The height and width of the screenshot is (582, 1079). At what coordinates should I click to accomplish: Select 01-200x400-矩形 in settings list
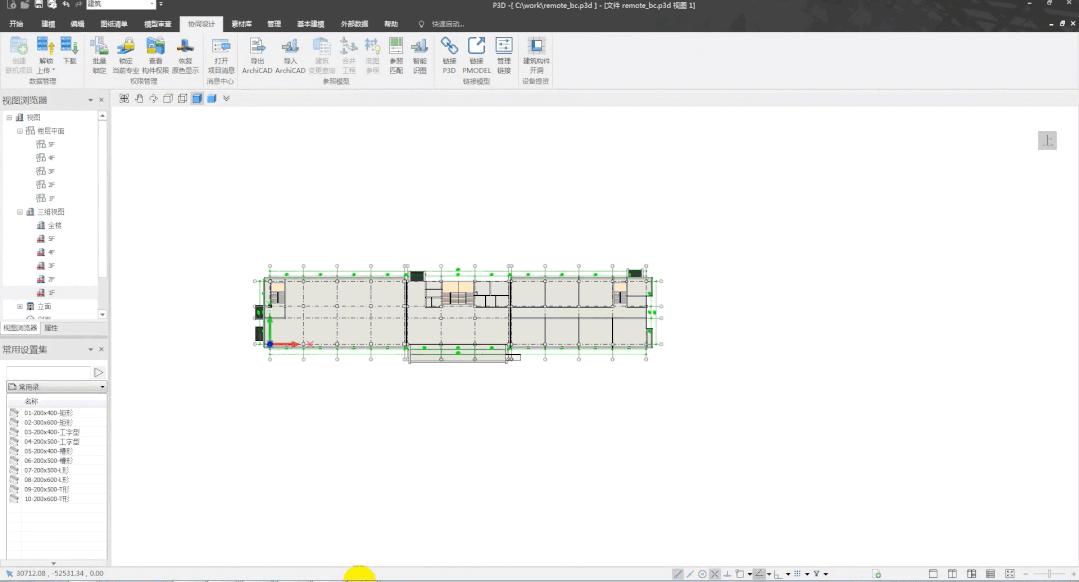48,412
